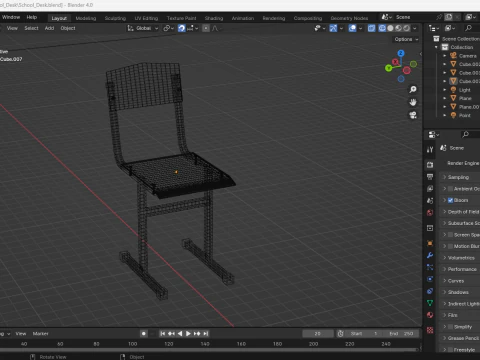Open object types visibility dropdown
The height and width of the screenshot is (360, 480).
click(x=319, y=28)
